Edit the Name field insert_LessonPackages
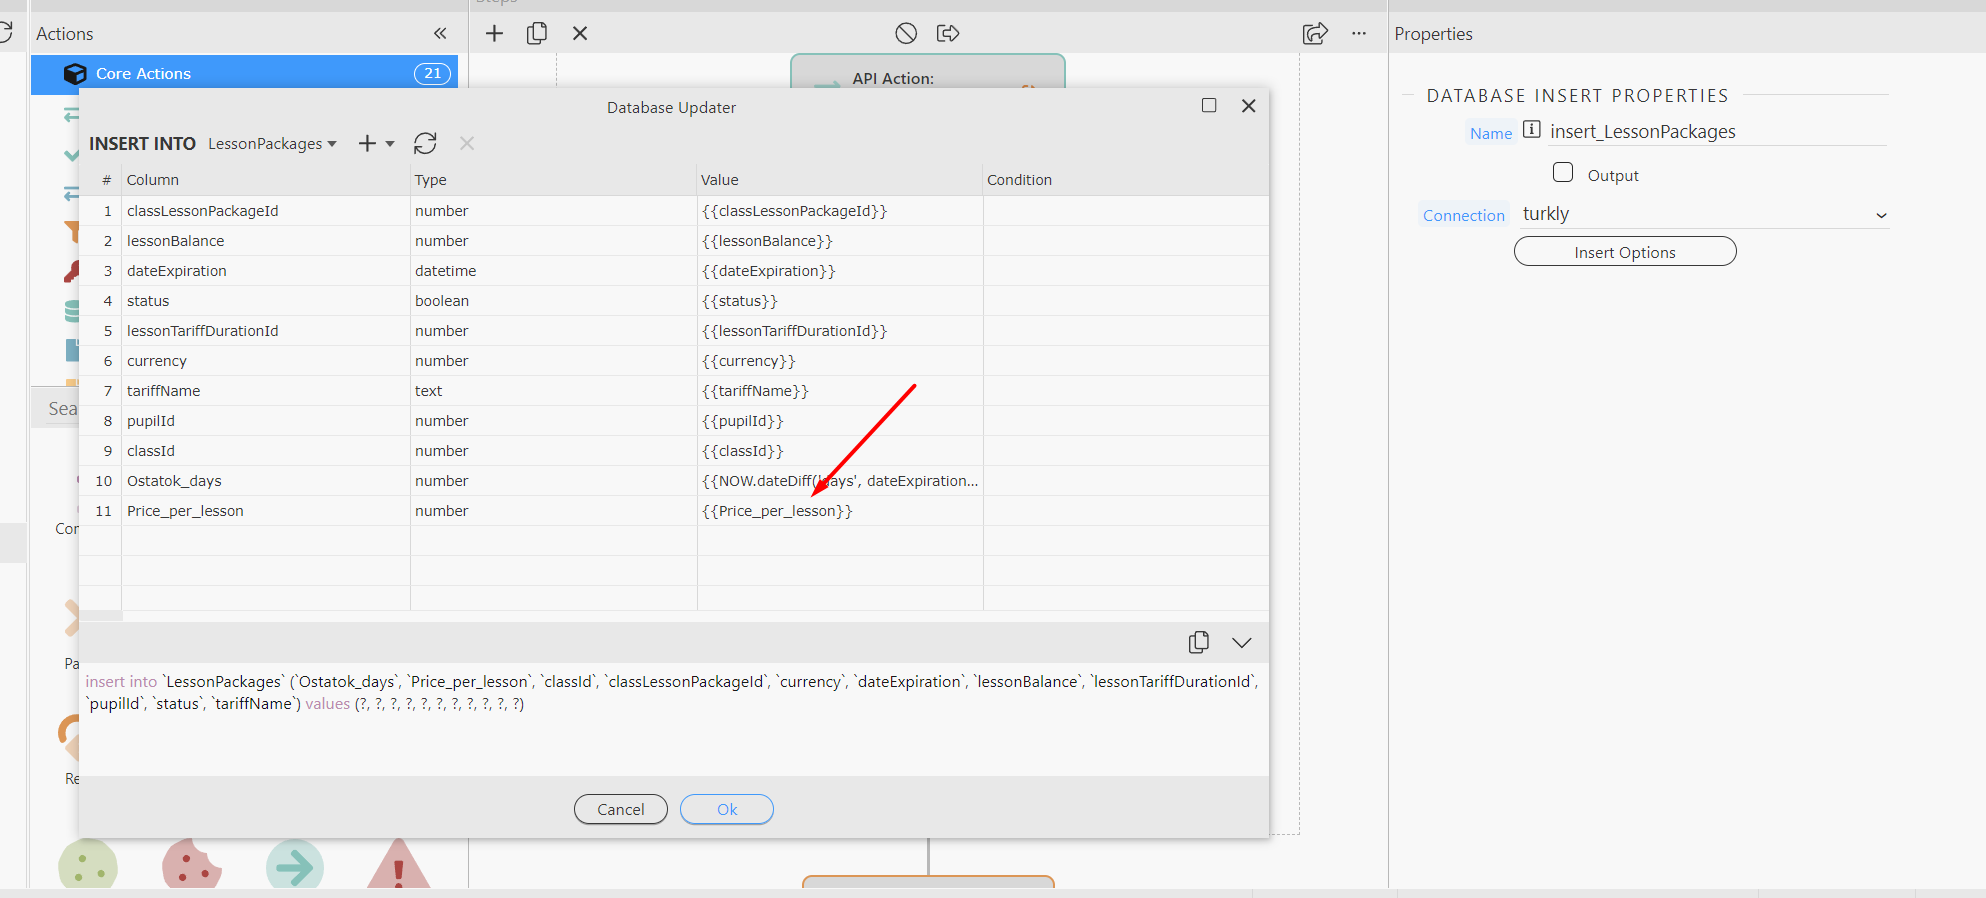Screen dimensions: 1986x898 (1717, 132)
